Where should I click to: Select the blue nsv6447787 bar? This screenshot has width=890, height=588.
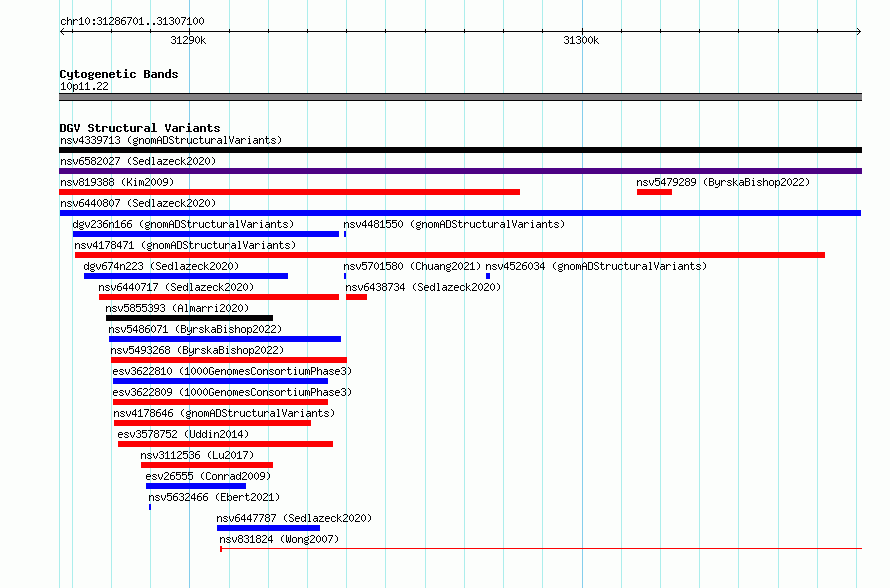[268, 528]
